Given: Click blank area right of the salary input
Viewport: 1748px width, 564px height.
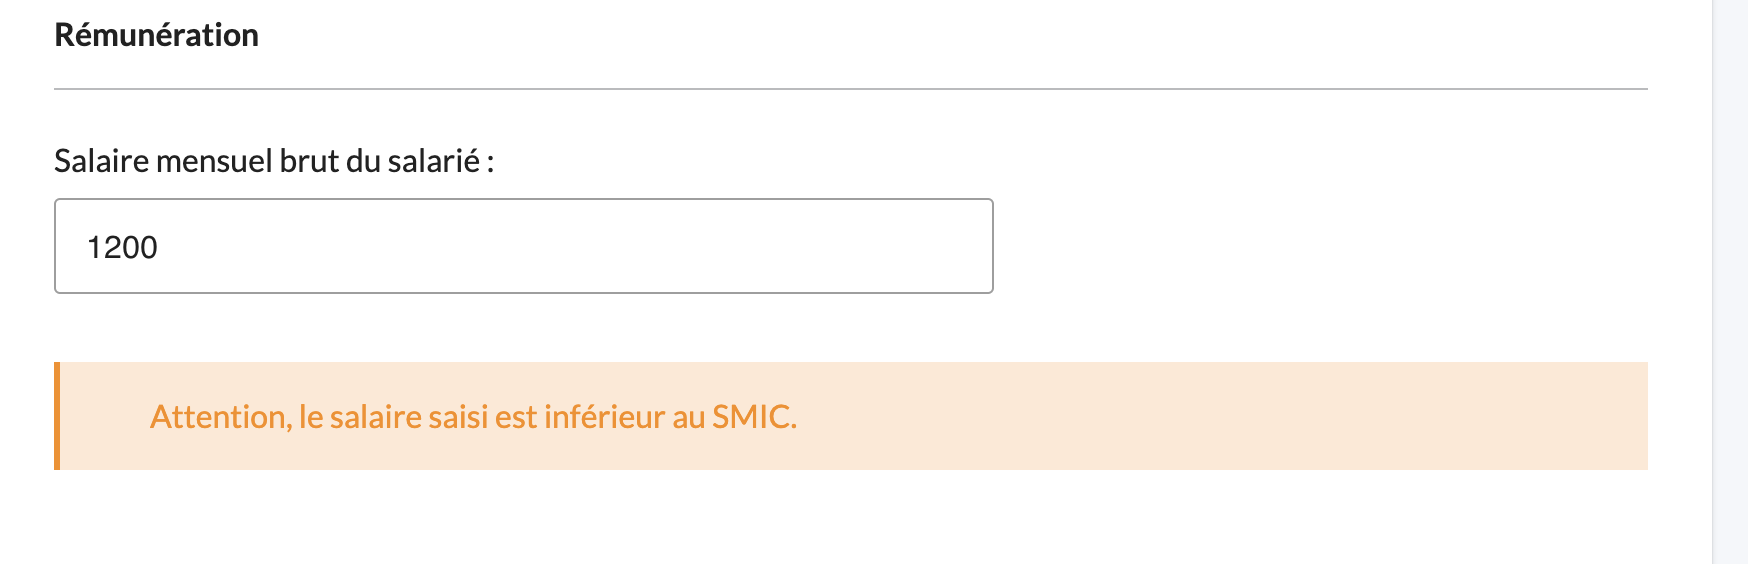Looking at the screenshot, I should (1320, 246).
